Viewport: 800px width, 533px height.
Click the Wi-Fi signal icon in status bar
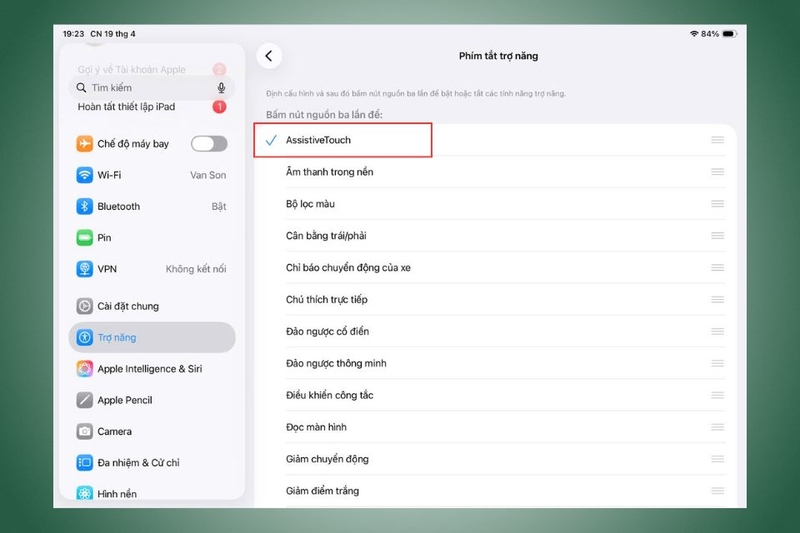[694, 34]
